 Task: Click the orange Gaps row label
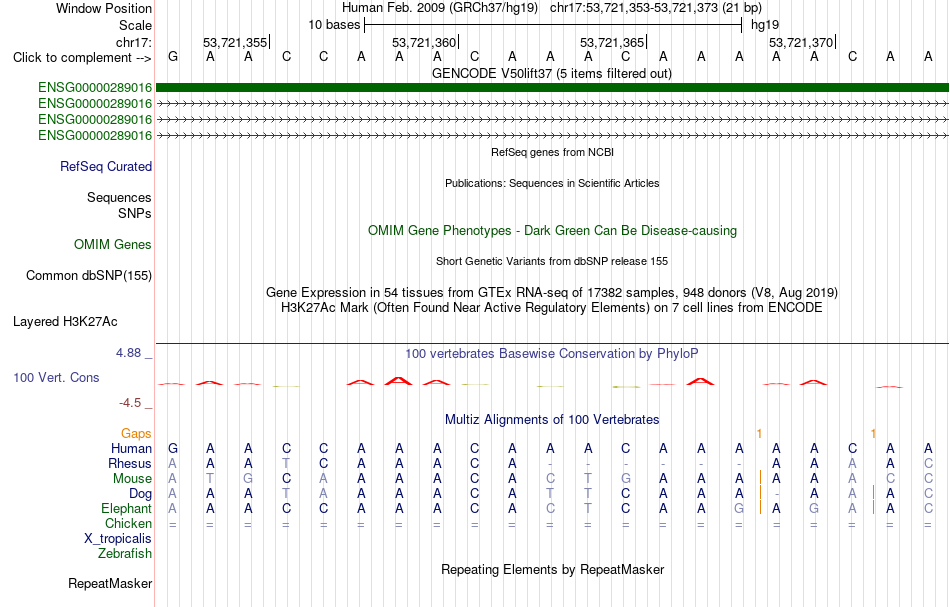point(136,433)
